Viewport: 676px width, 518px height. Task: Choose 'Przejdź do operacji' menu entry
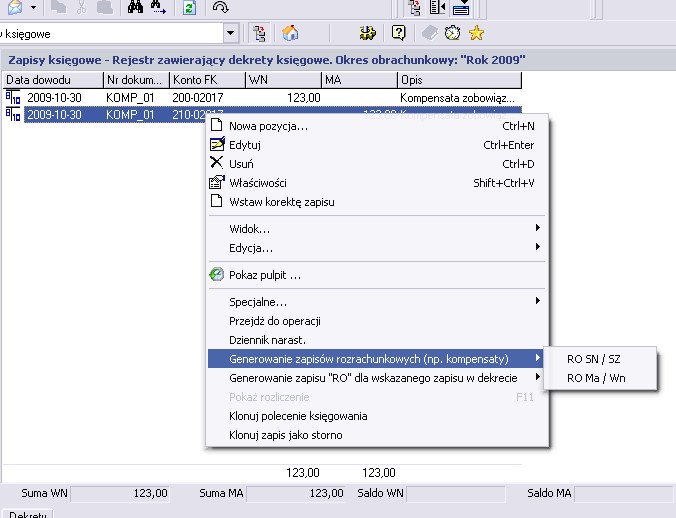click(377, 321)
